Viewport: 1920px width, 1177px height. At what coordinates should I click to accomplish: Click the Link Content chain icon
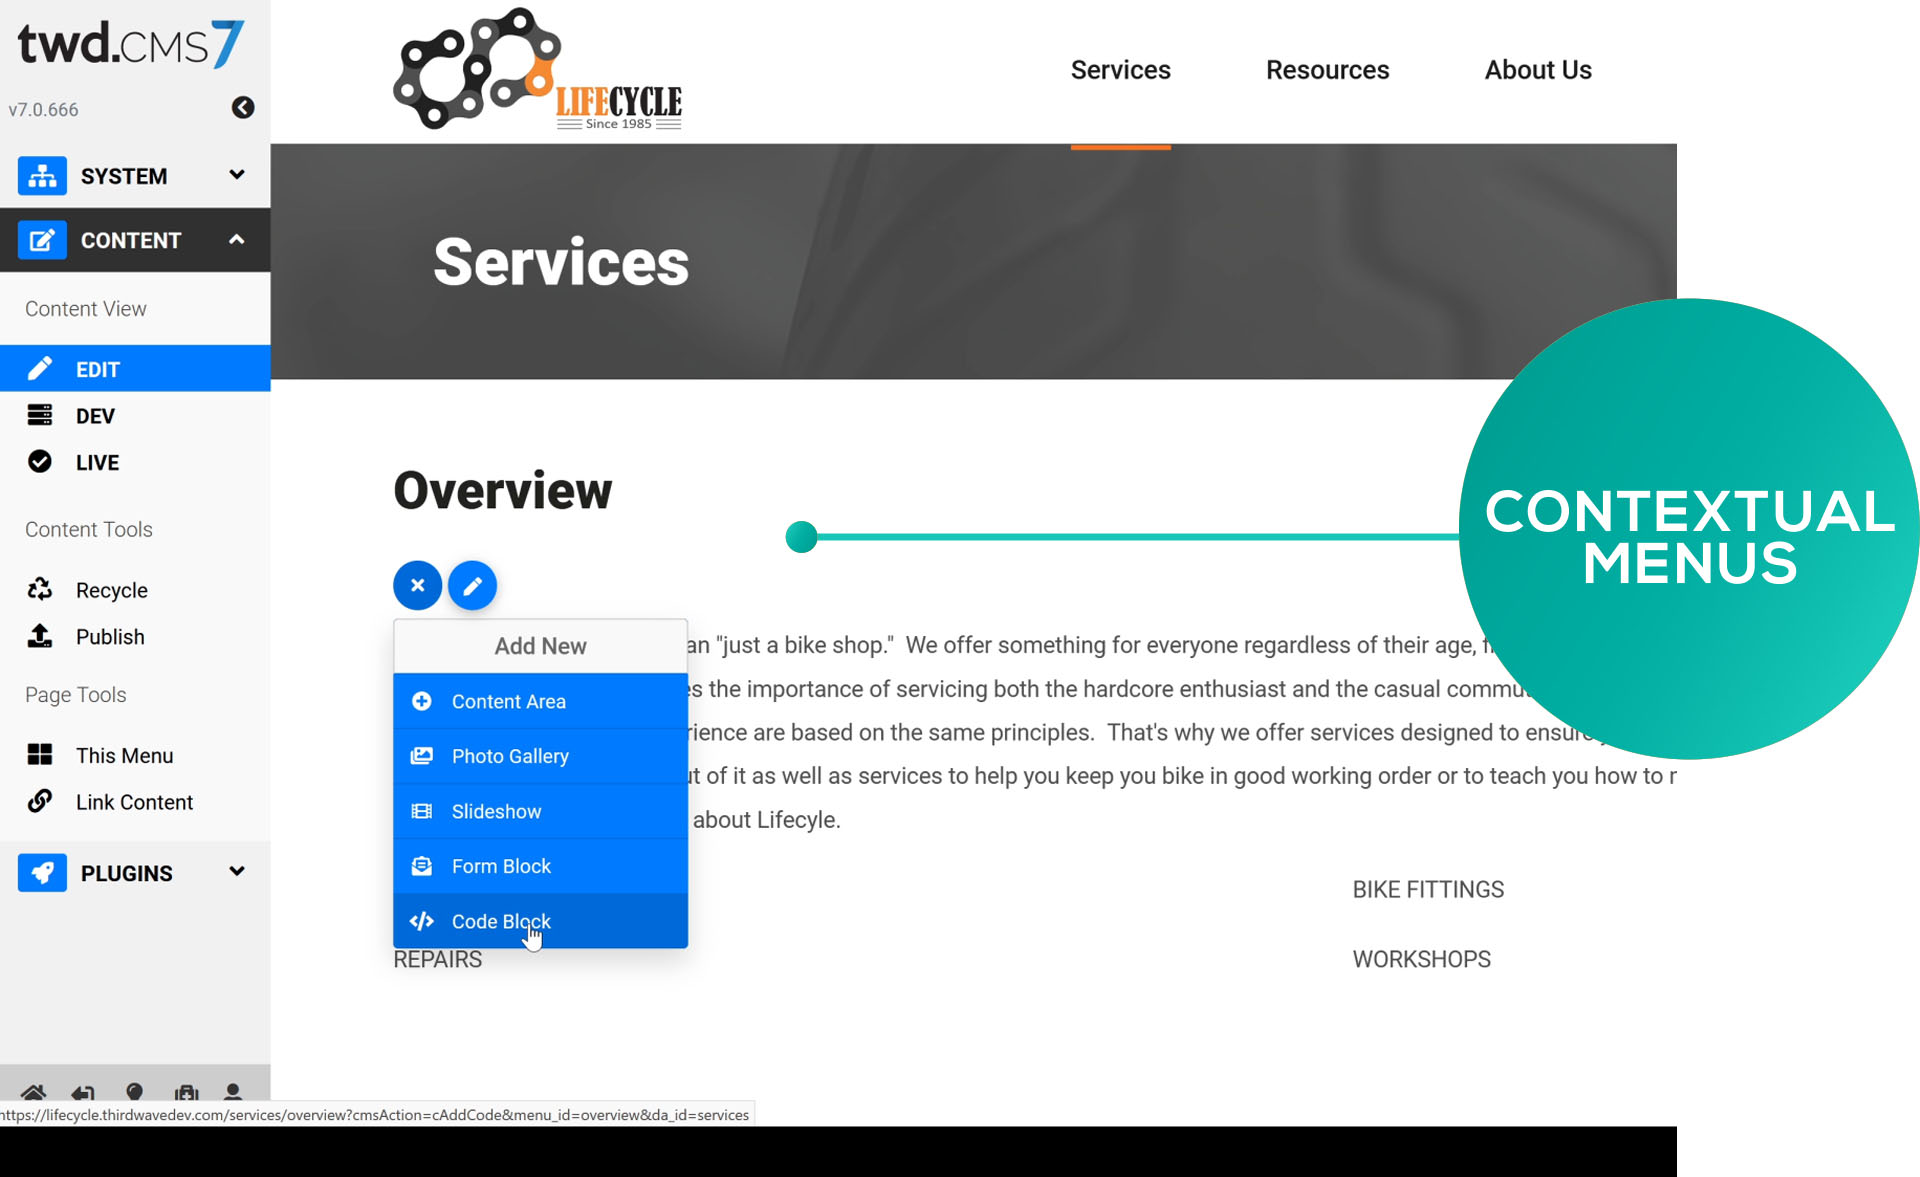(38, 801)
